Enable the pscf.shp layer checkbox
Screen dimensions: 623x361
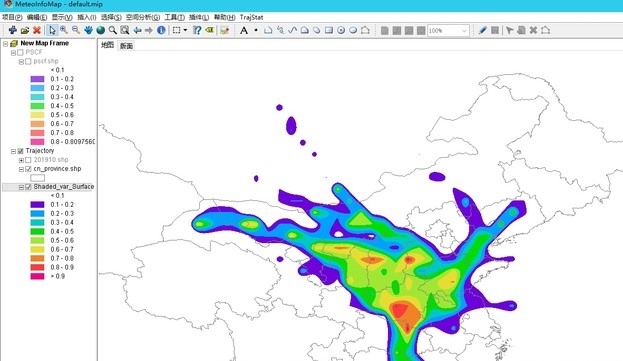[28, 62]
